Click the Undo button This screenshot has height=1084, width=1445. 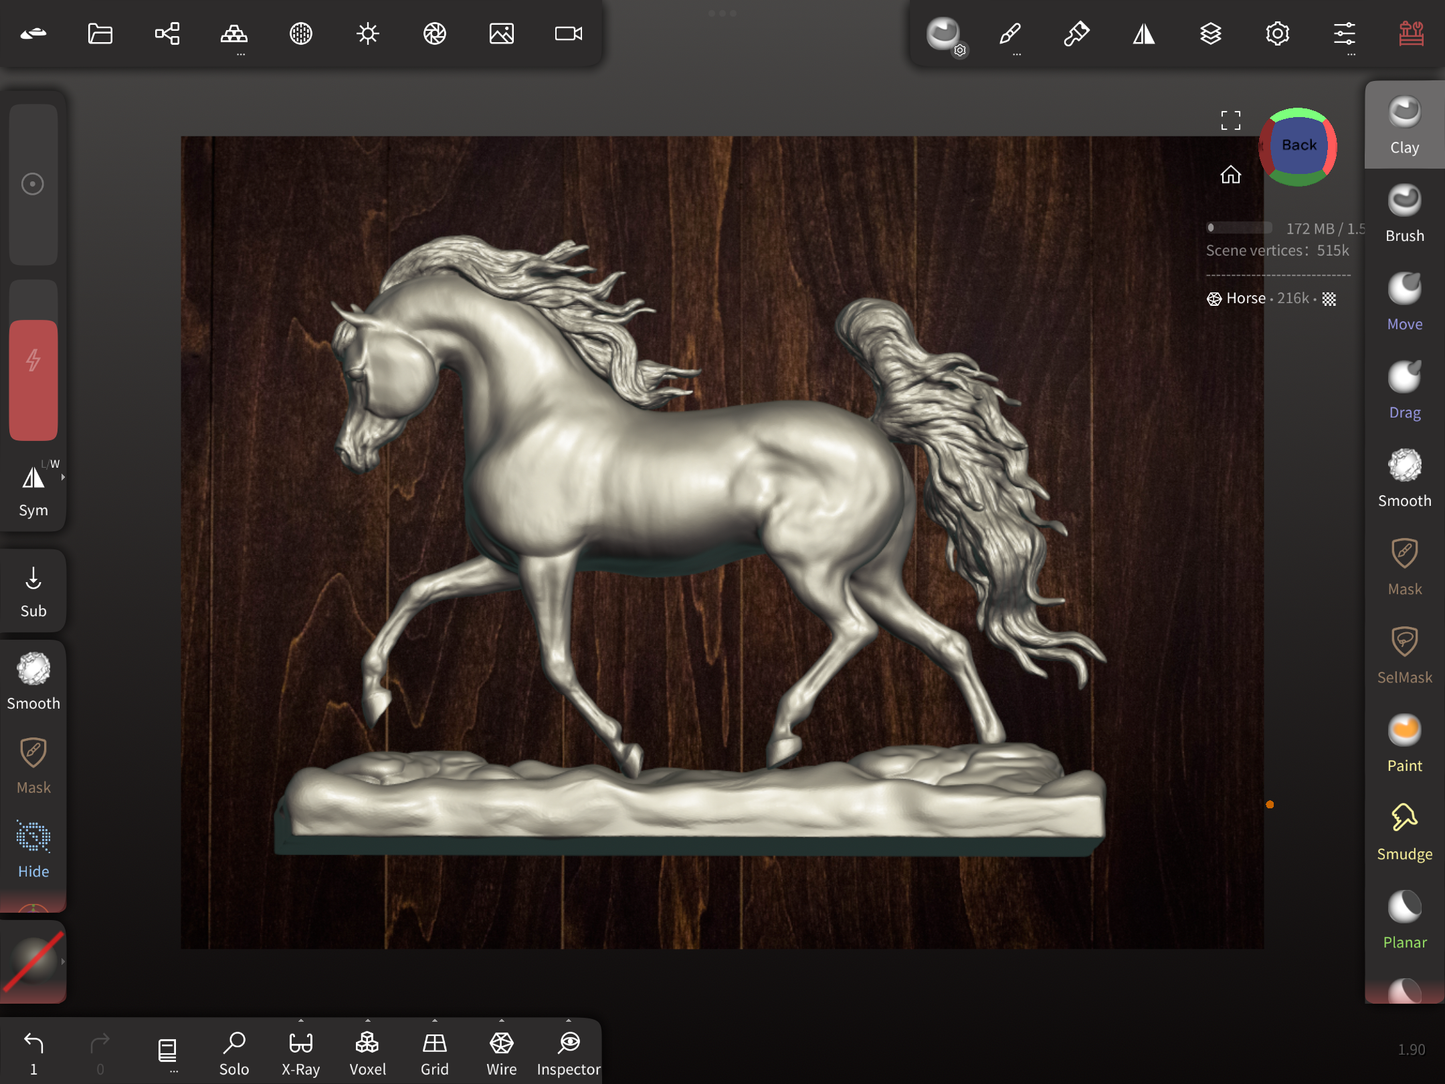[33, 1052]
